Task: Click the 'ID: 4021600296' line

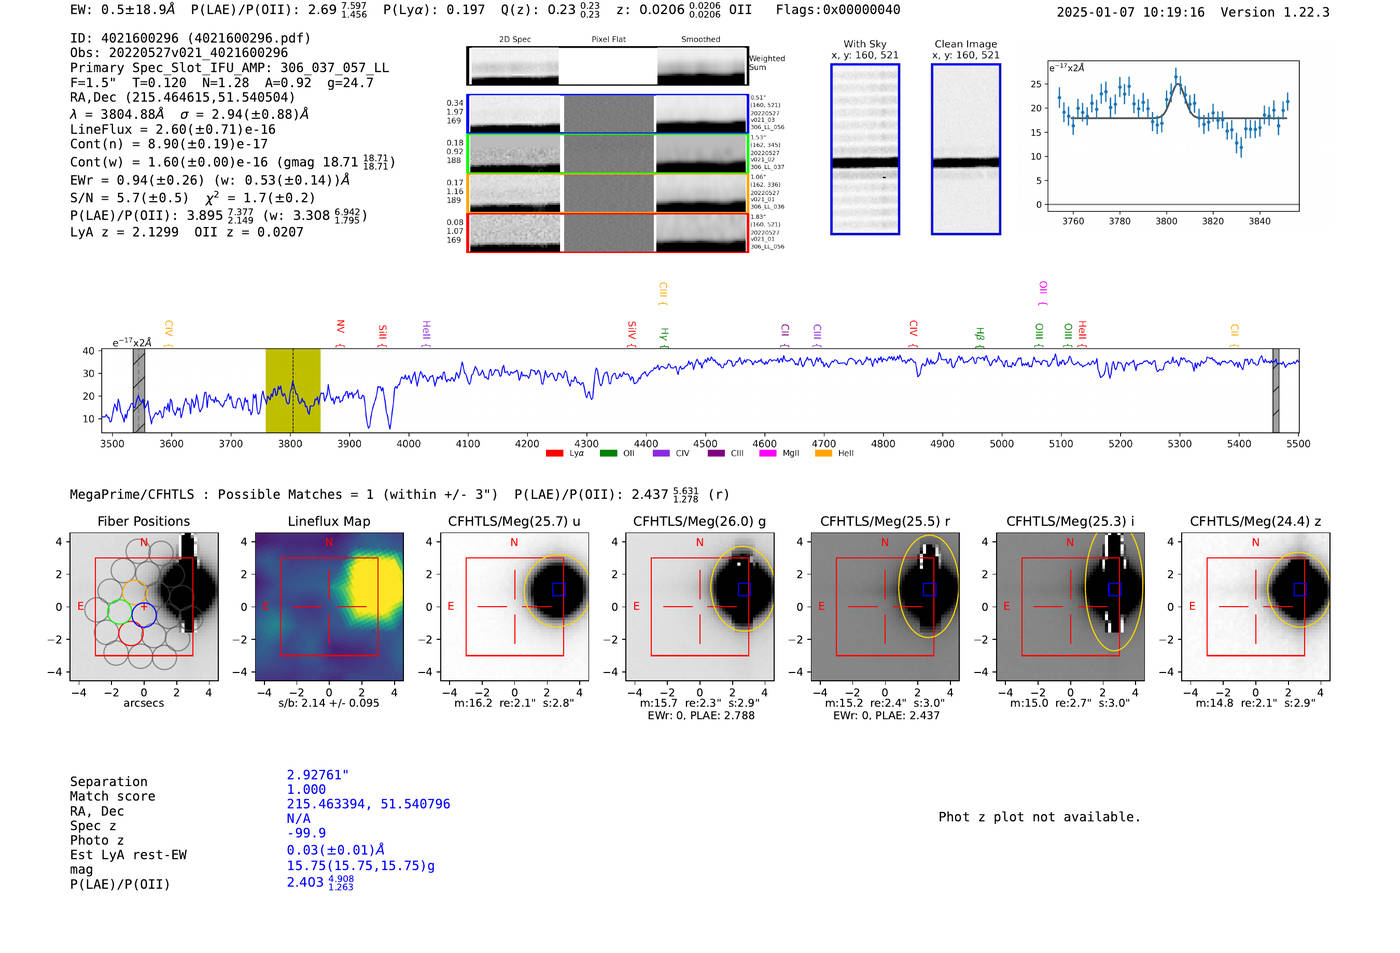Action: coord(190,38)
